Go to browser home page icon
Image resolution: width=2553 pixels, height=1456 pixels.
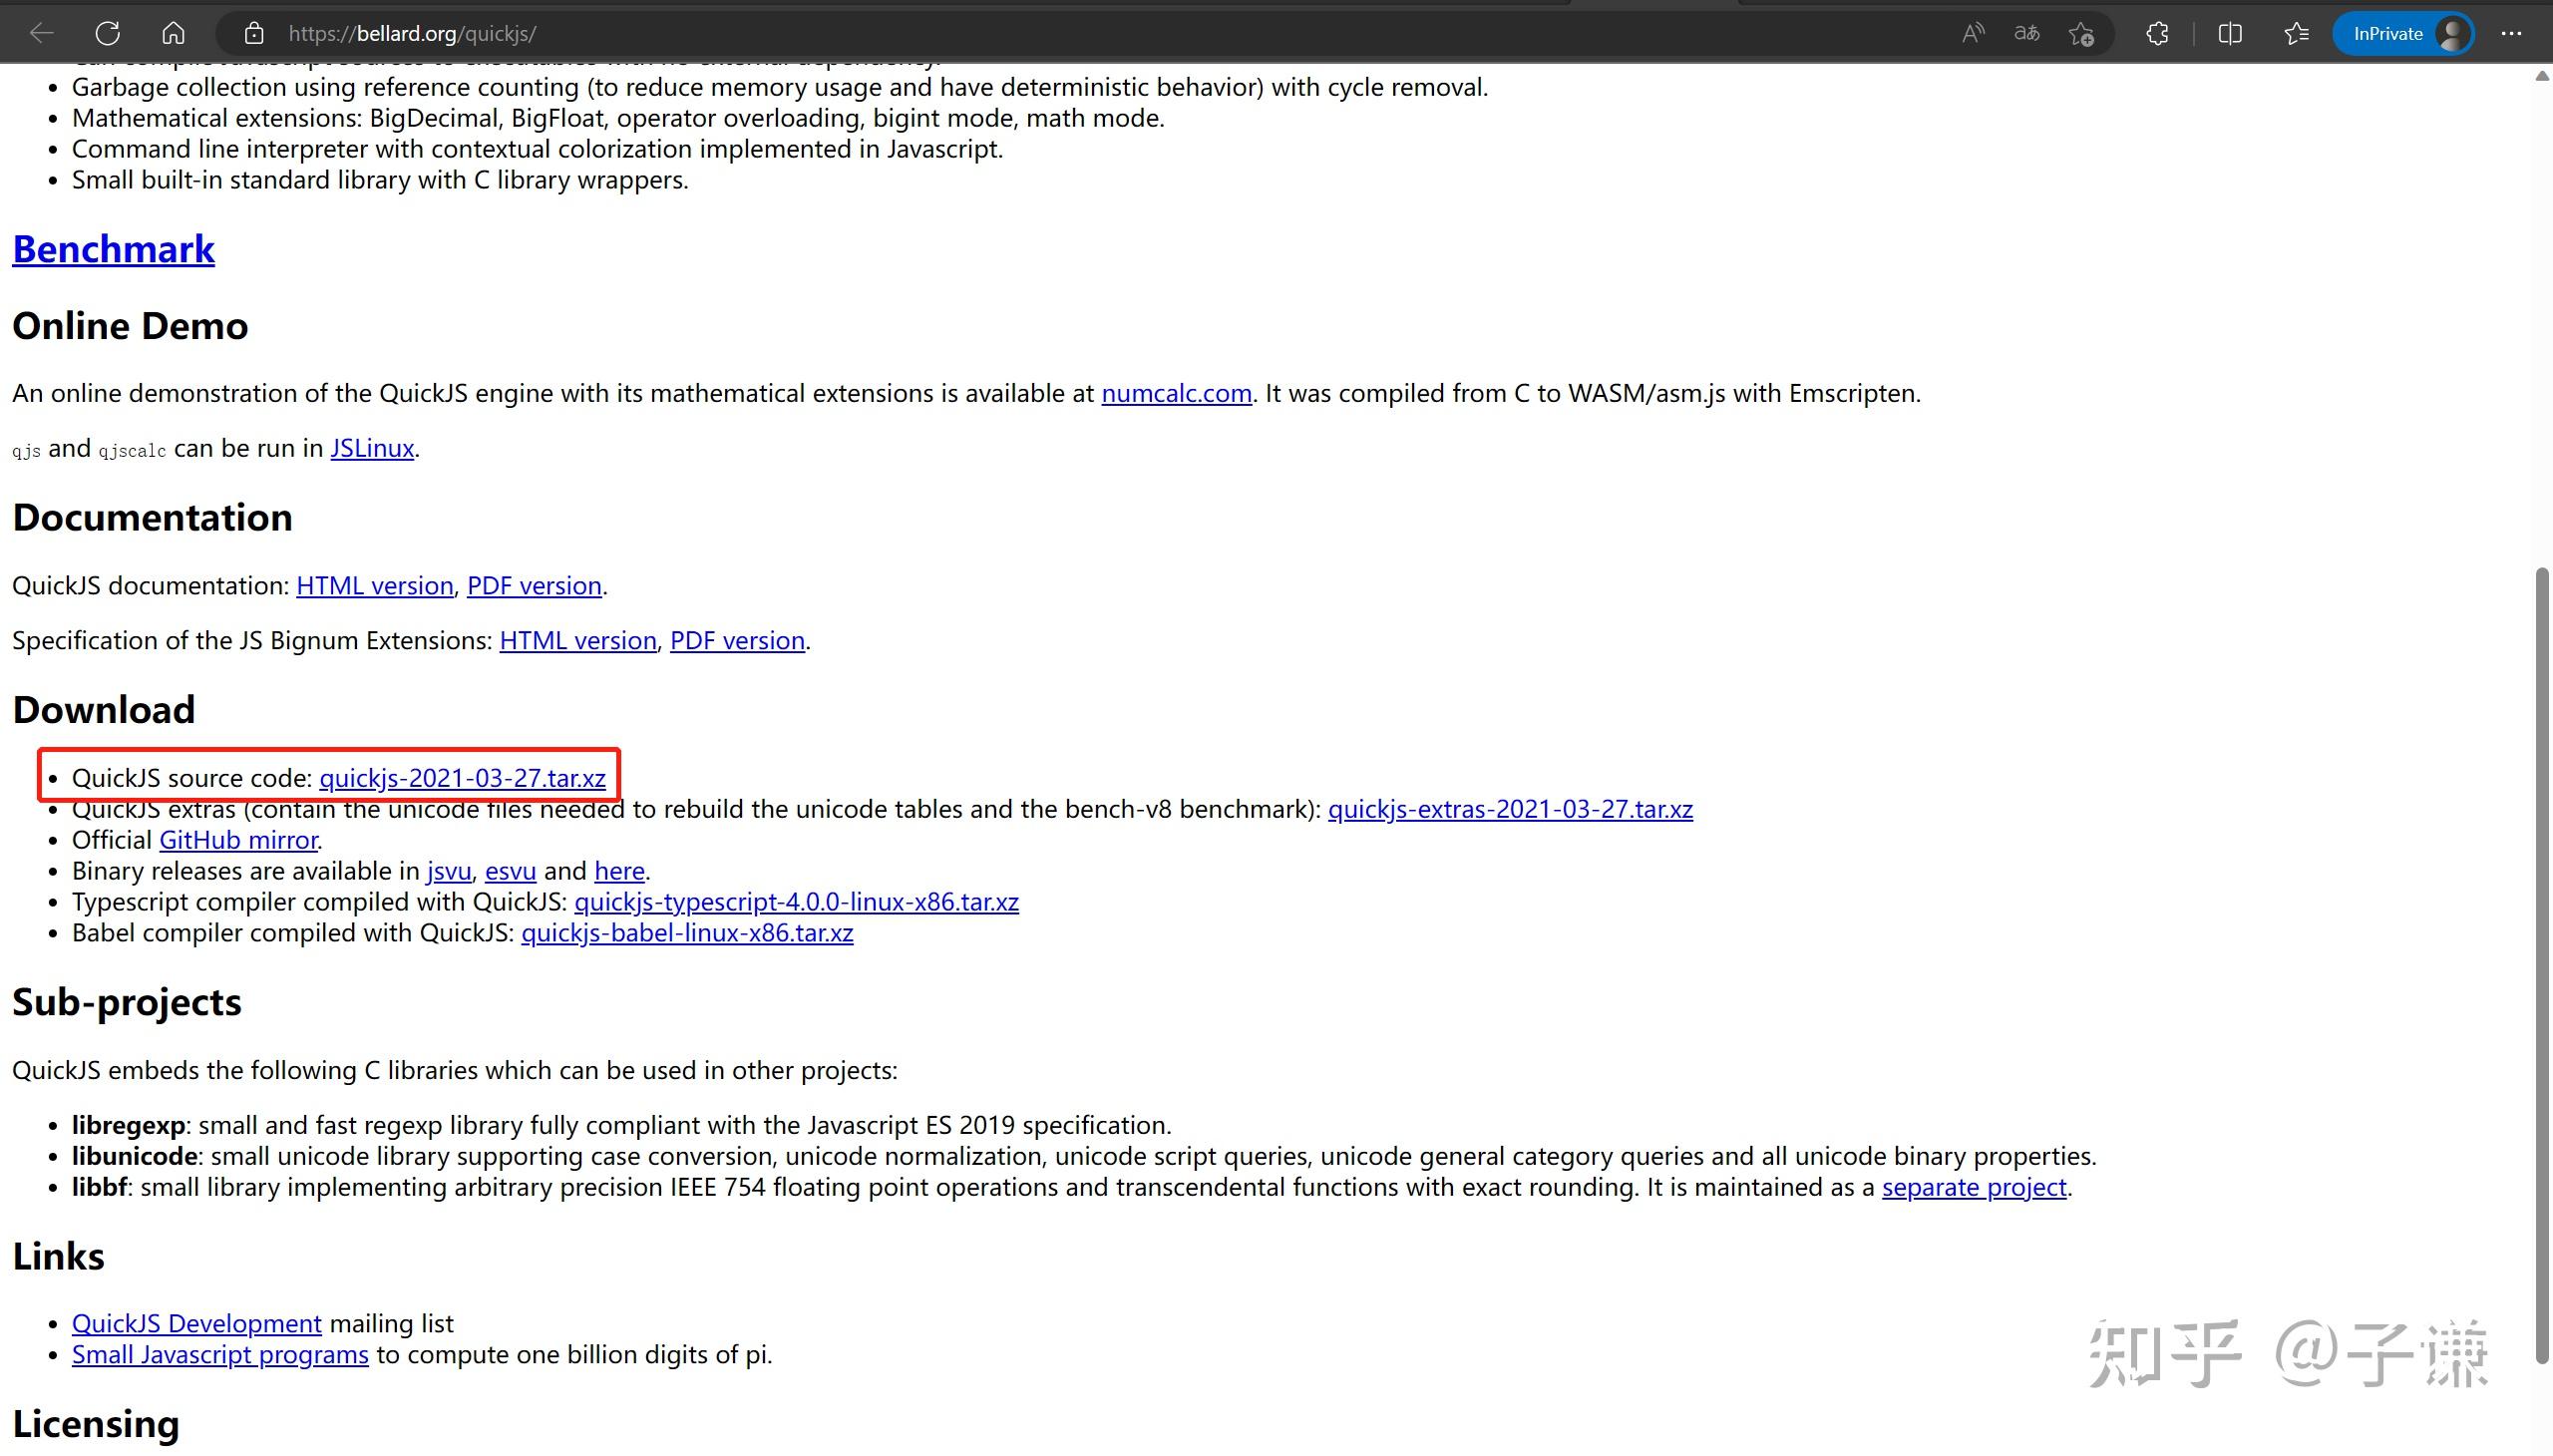pos(173,33)
